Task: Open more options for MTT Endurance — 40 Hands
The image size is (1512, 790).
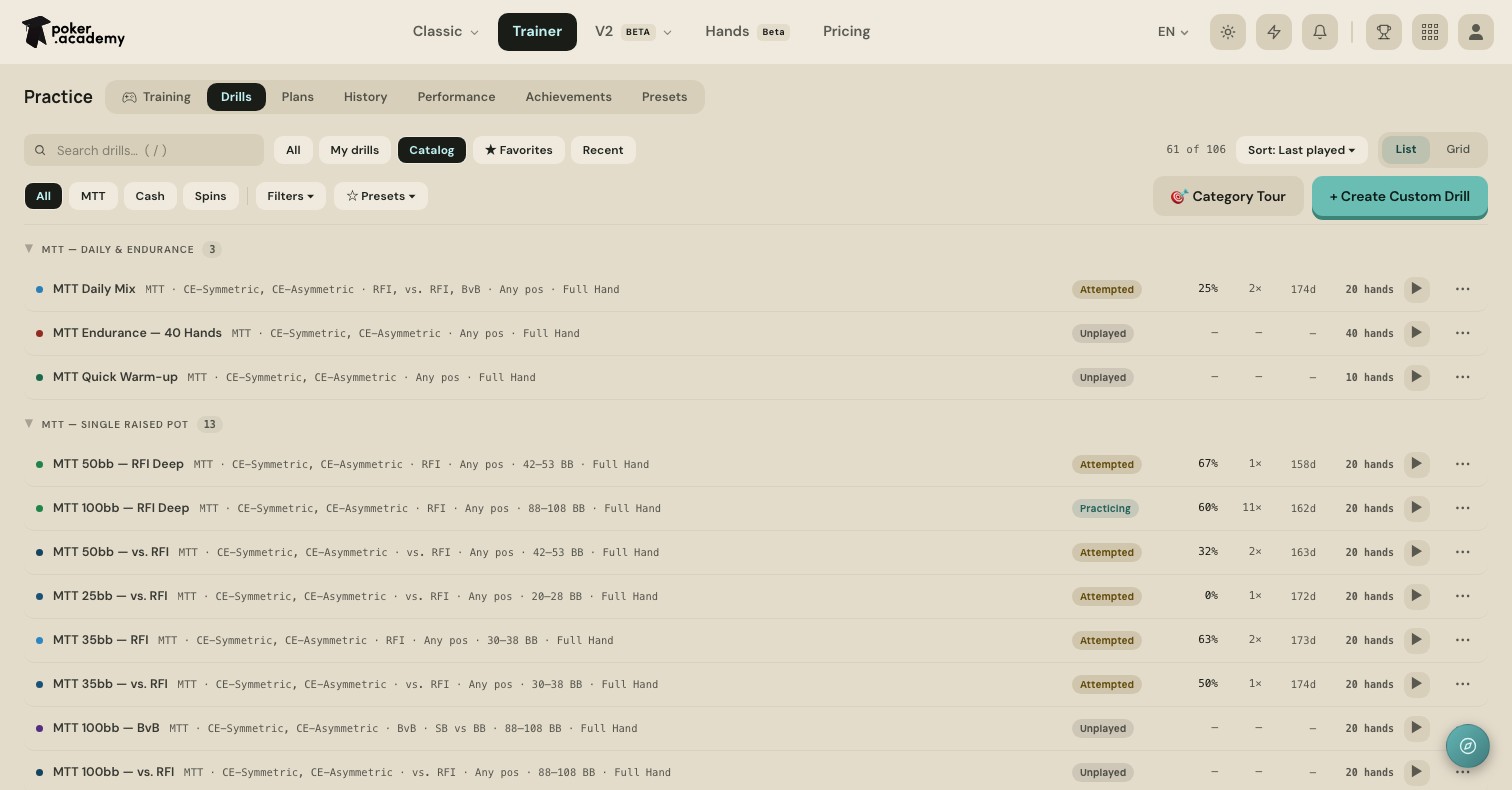Action: pyautogui.click(x=1463, y=333)
